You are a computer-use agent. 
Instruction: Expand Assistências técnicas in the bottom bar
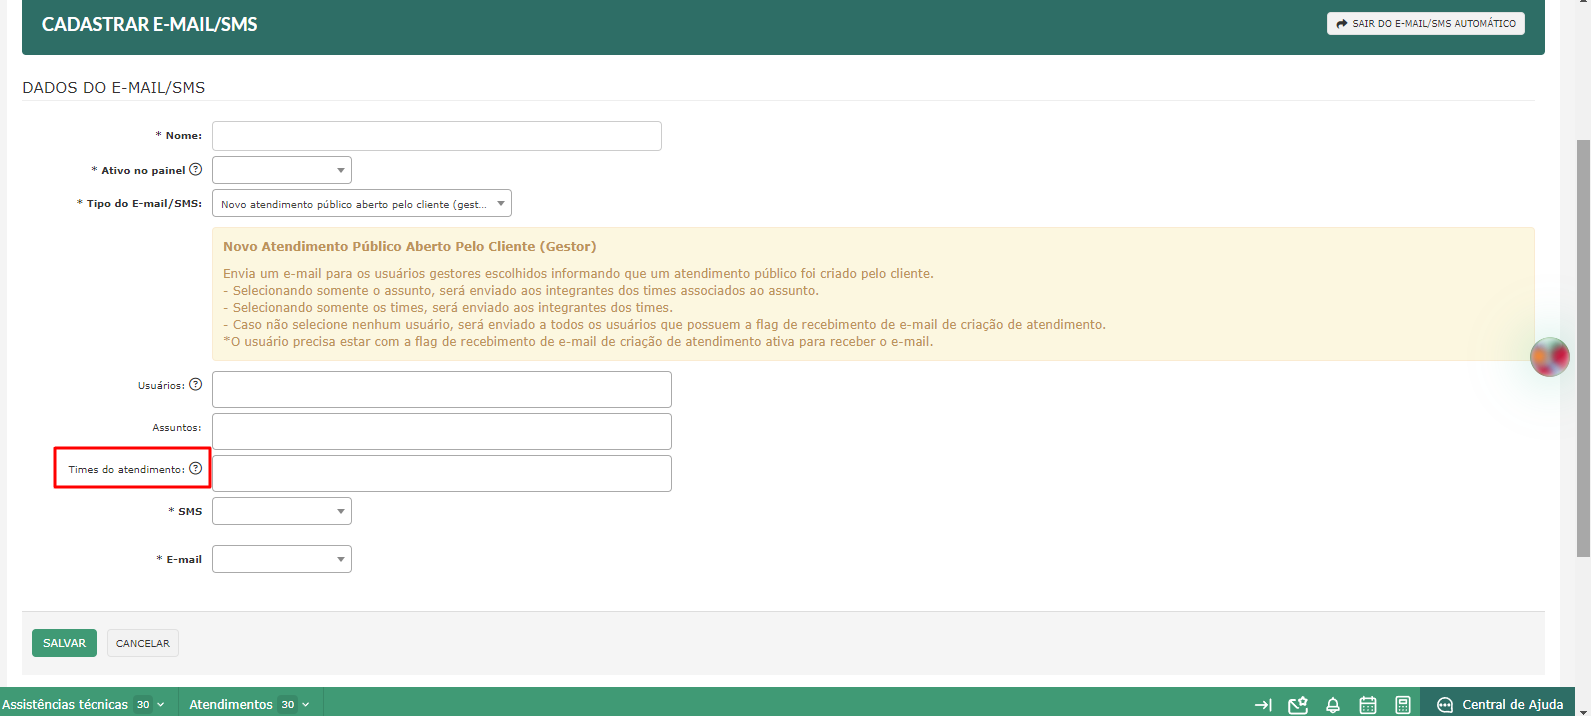coord(84,704)
